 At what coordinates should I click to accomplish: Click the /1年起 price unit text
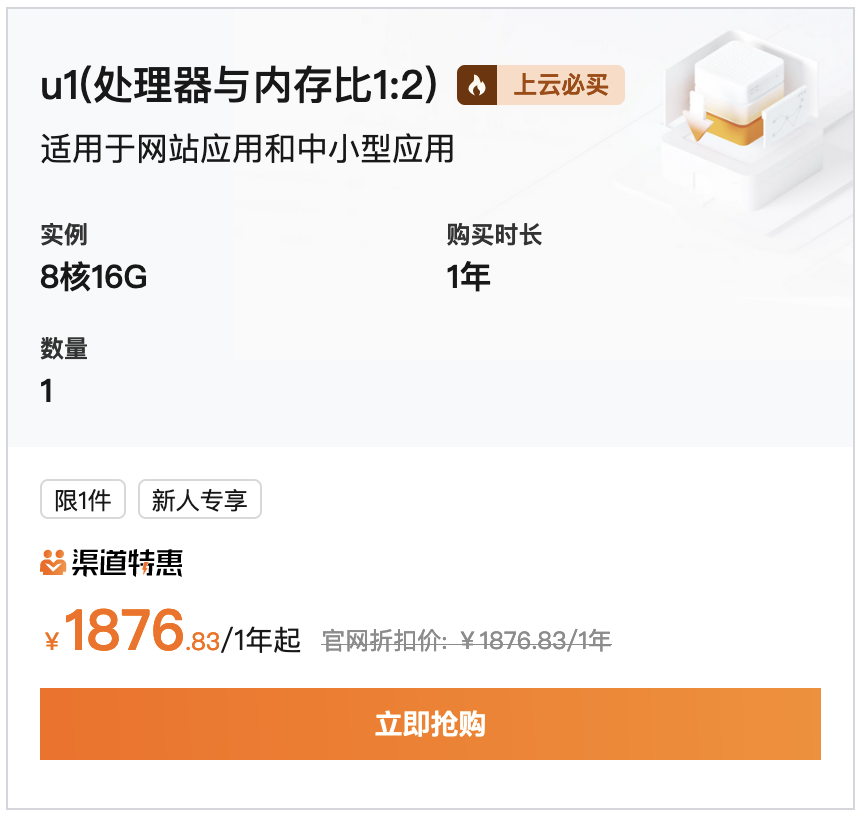point(261,641)
